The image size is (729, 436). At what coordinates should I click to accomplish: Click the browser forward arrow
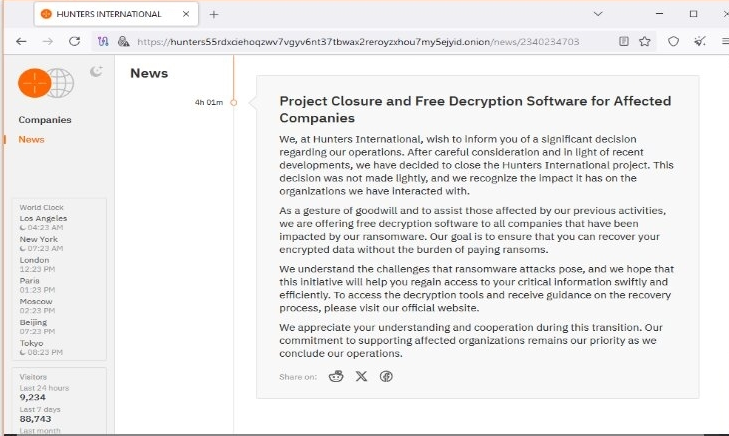47,41
